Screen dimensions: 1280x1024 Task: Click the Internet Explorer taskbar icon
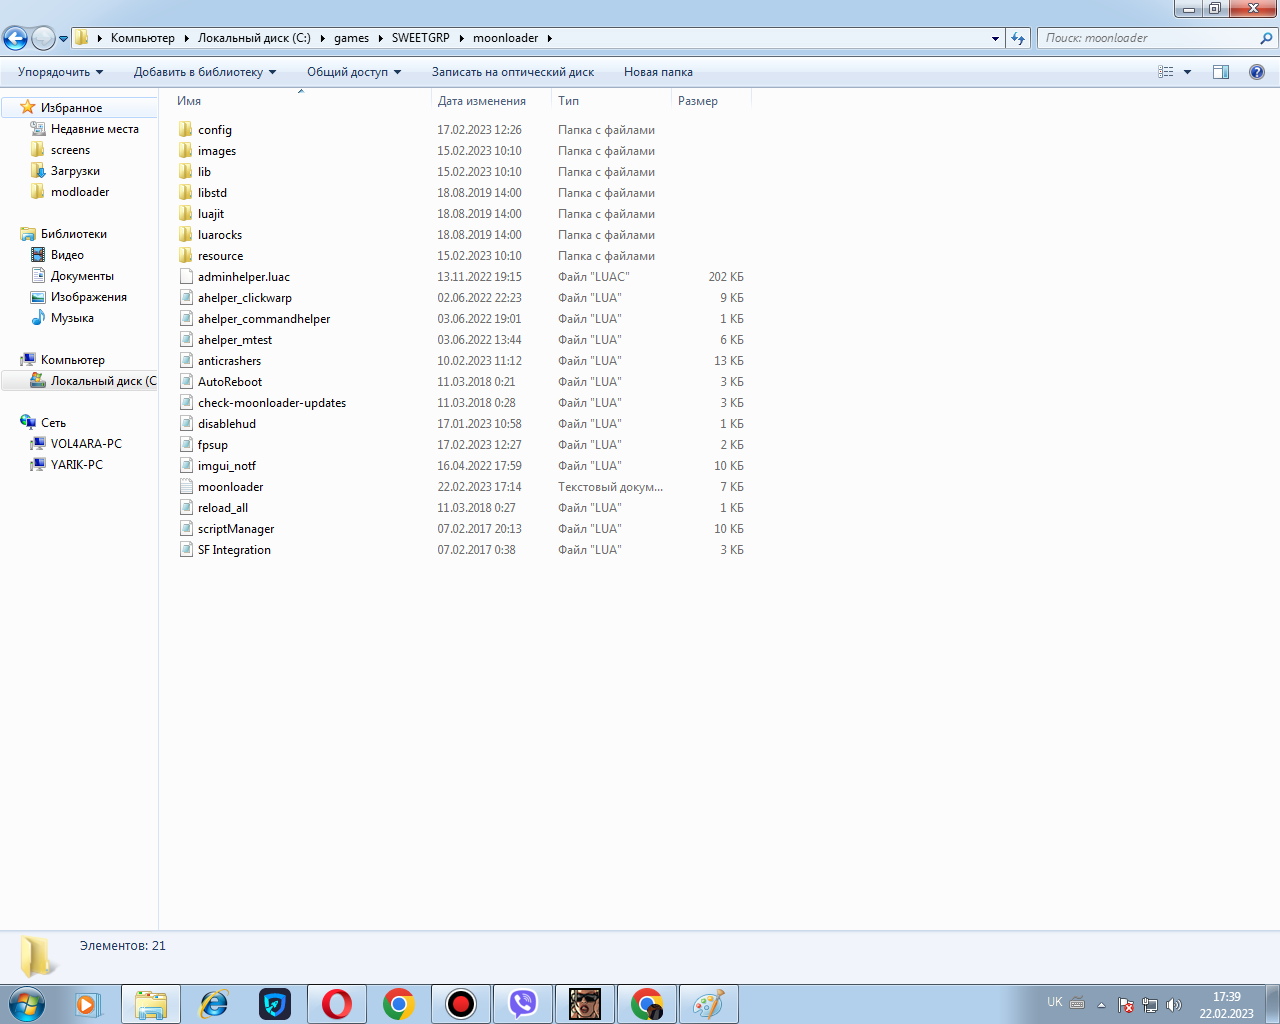pos(214,1003)
